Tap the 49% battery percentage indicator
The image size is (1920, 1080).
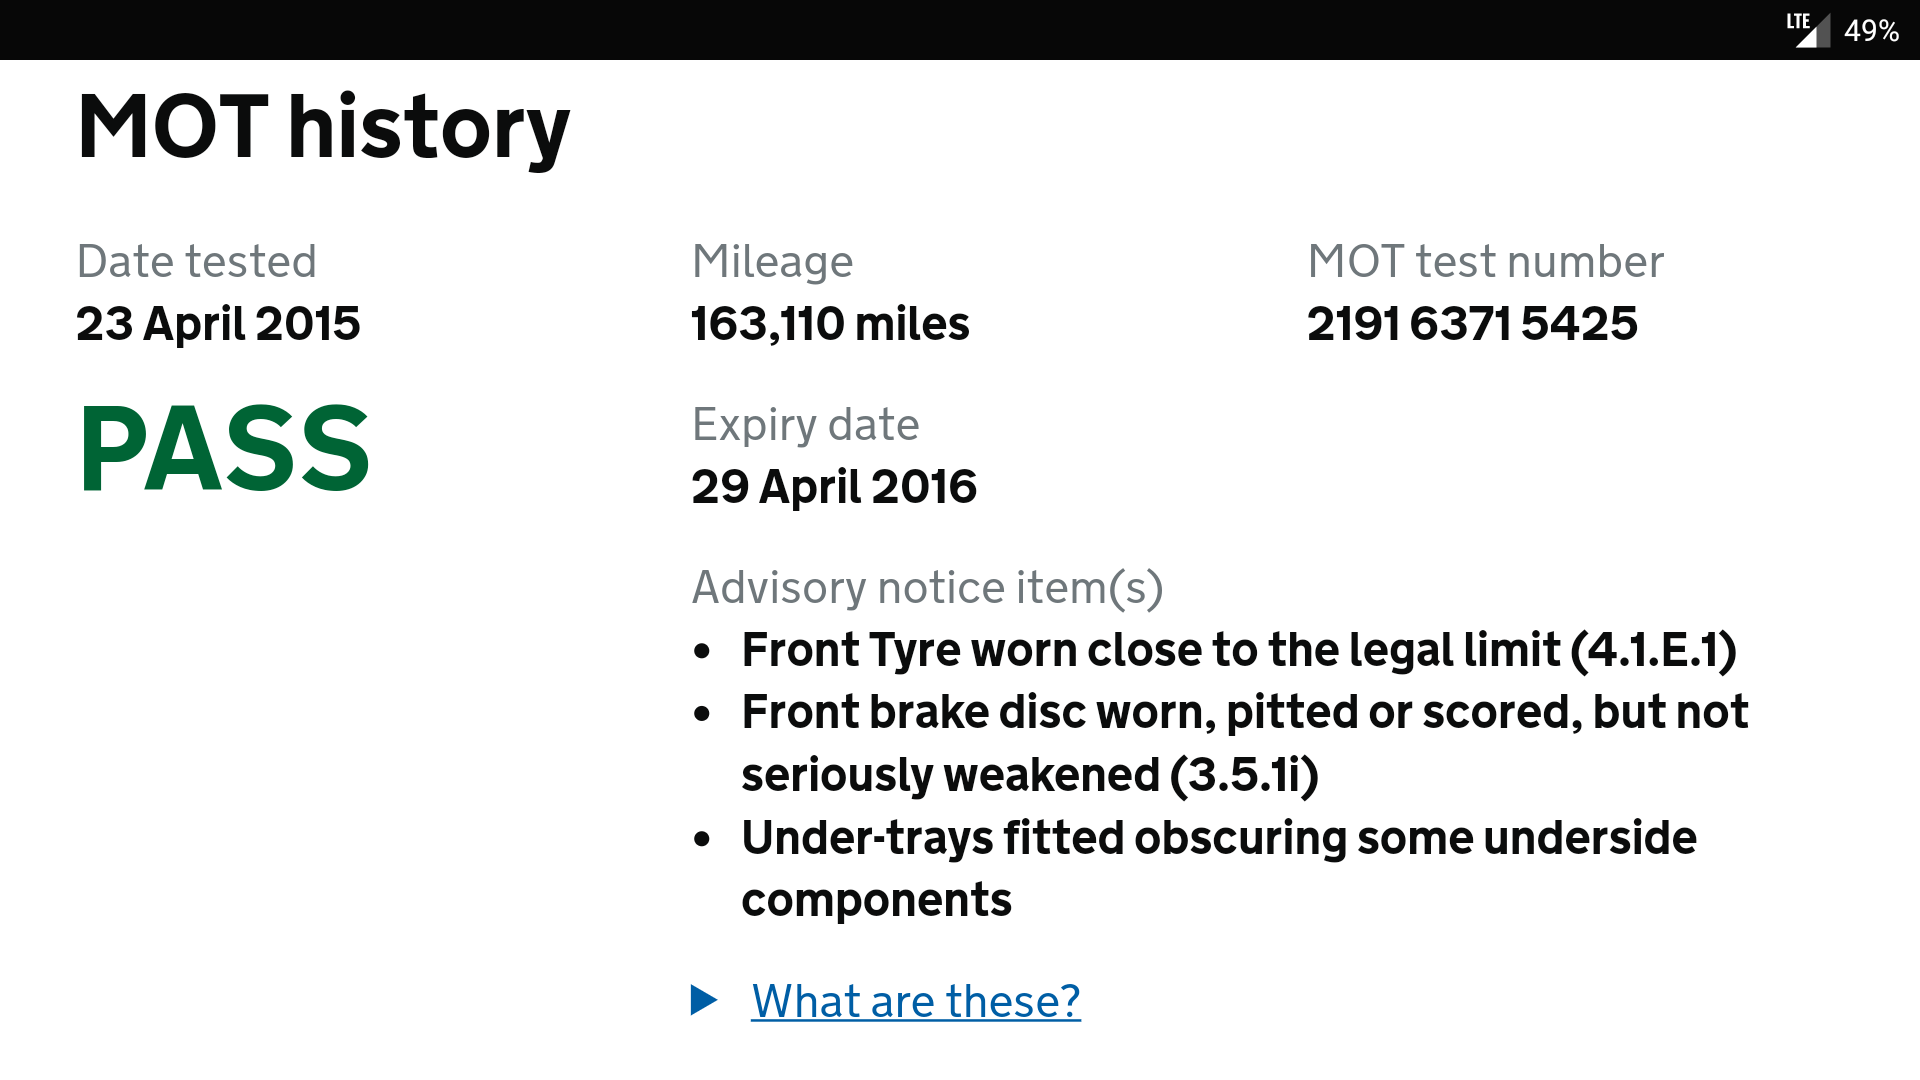pos(1871,31)
